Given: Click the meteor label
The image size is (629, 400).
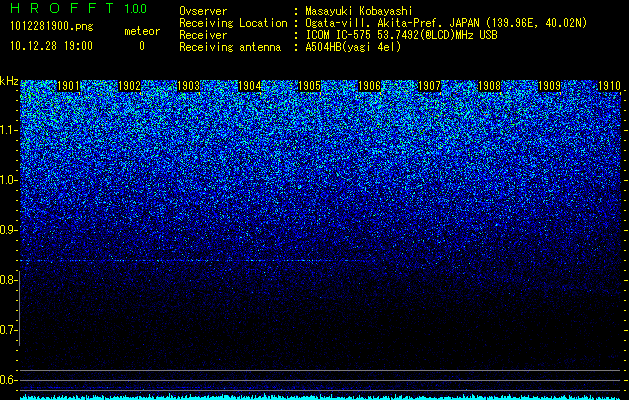Looking at the screenshot, I should (x=142, y=31).
